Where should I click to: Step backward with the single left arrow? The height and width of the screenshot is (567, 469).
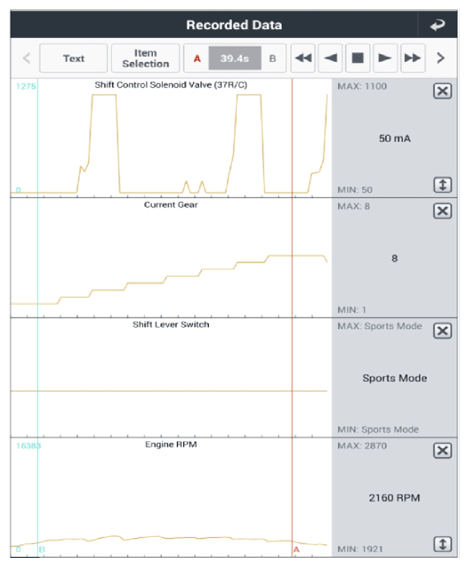click(331, 58)
